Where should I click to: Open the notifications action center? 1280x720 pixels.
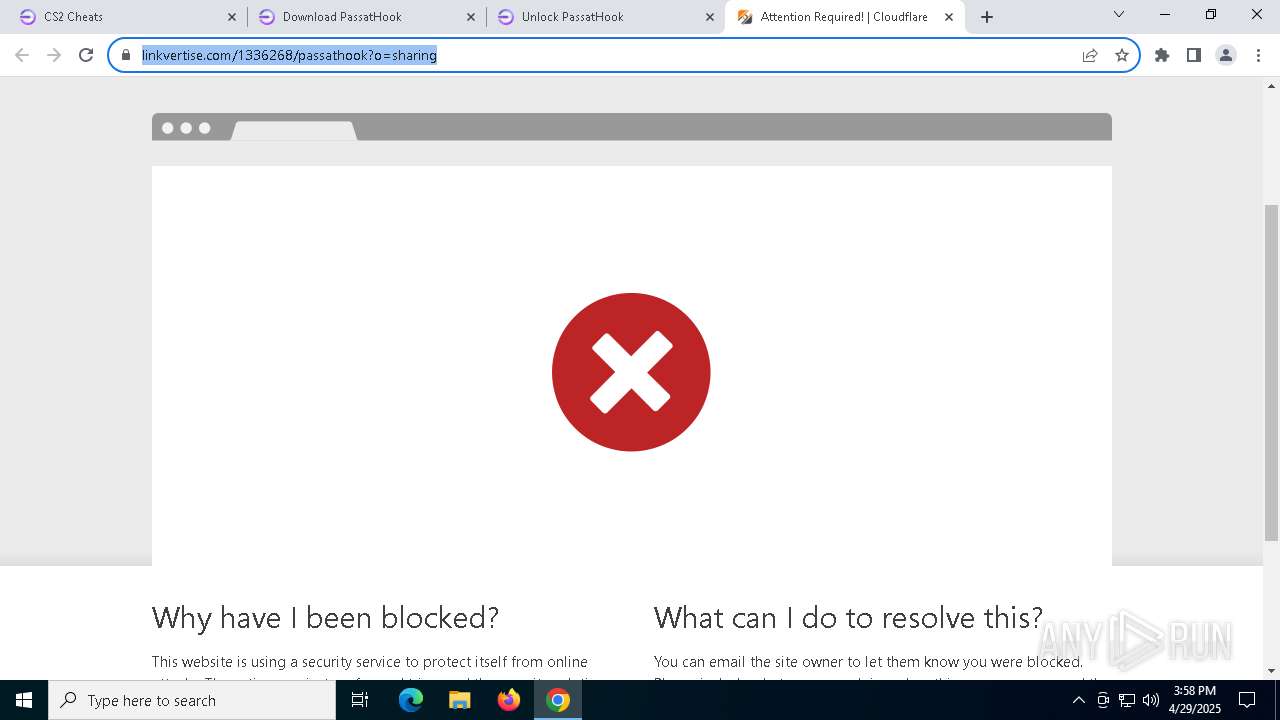pos(1247,700)
